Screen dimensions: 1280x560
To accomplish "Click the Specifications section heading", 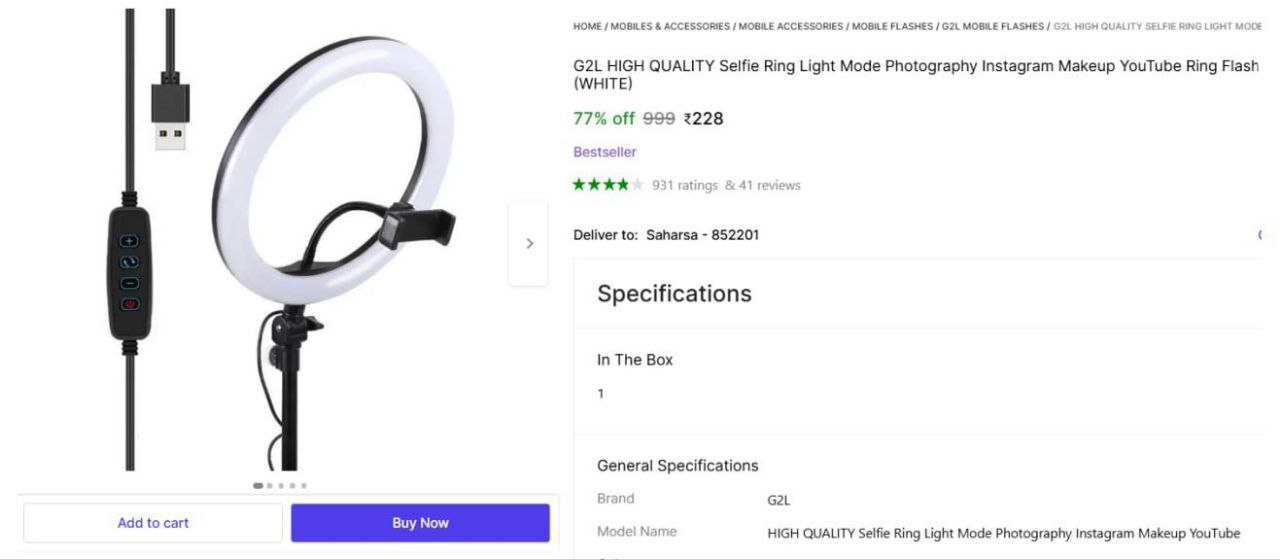I will 674,293.
